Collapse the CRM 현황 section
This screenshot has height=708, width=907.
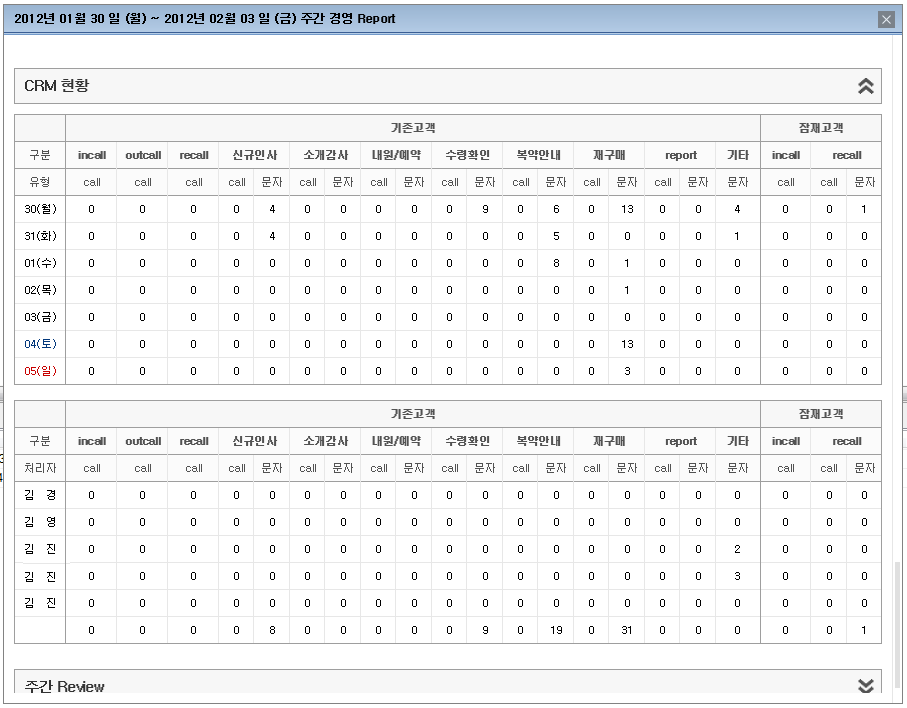click(x=865, y=86)
